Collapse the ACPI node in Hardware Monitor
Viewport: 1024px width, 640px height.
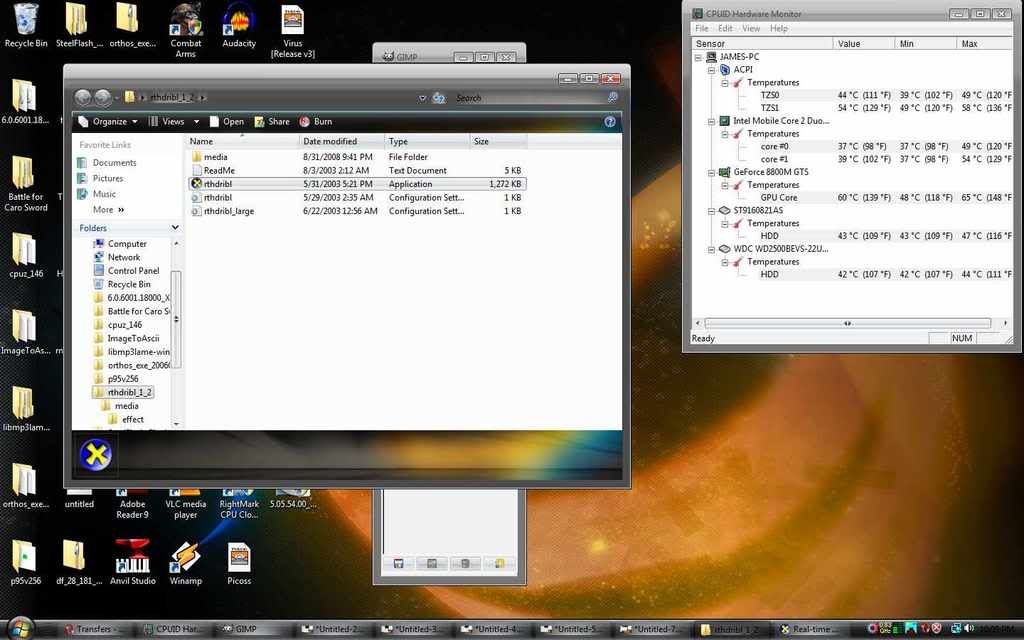click(711, 70)
